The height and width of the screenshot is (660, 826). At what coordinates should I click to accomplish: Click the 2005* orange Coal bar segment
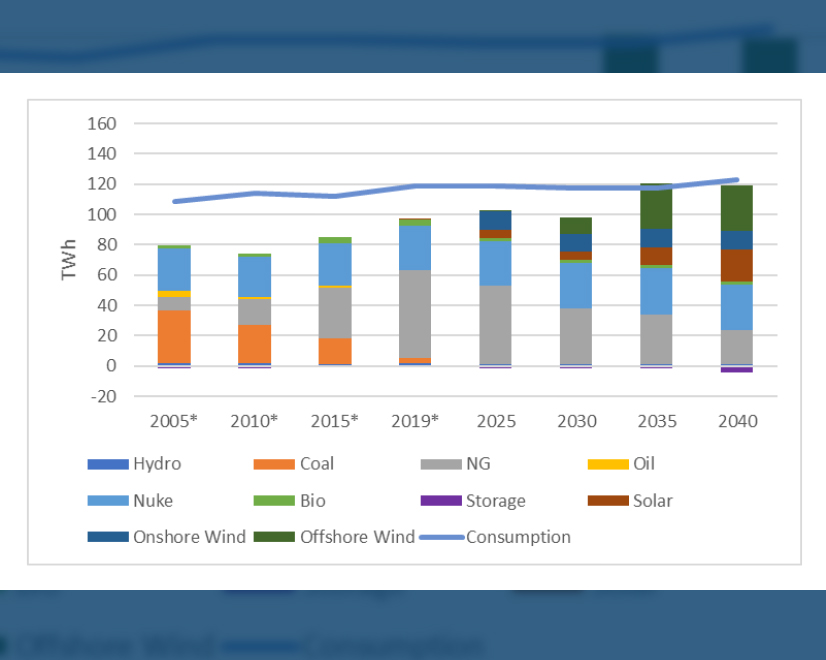[x=174, y=337]
